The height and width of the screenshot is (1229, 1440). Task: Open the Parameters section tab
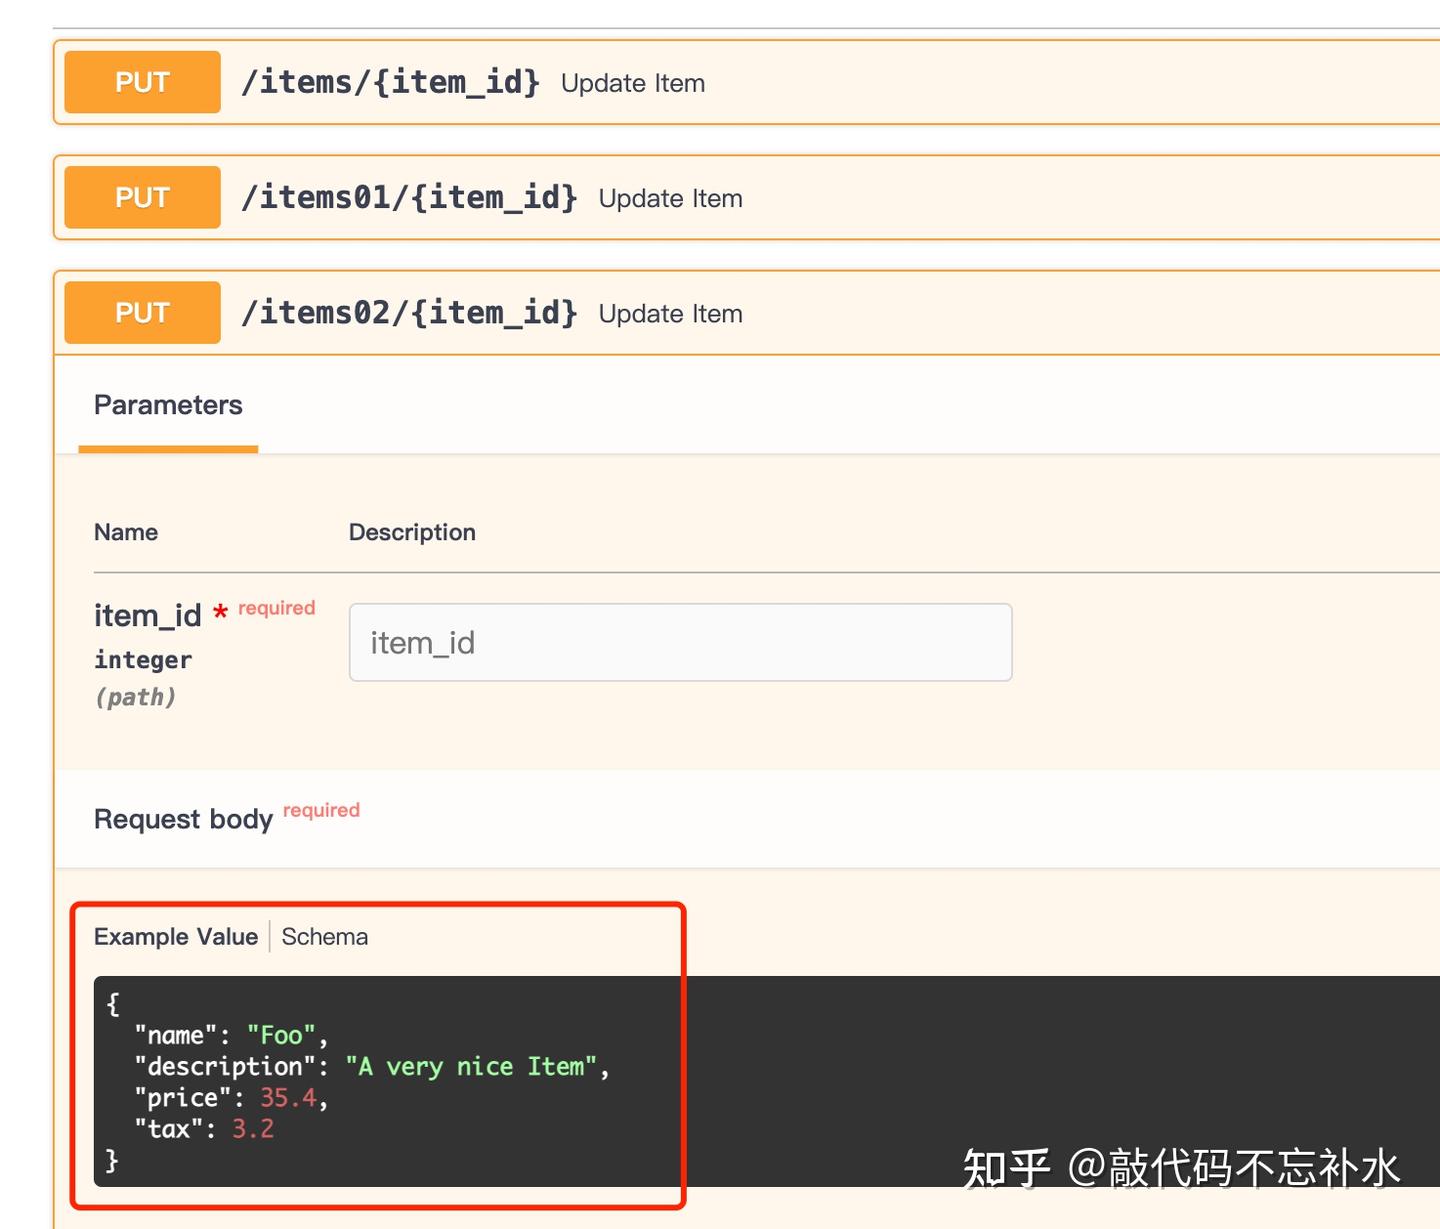[x=167, y=405]
